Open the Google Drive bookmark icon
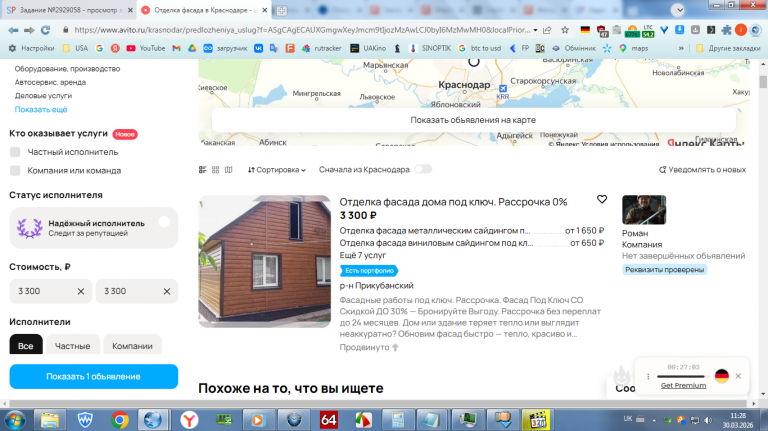The width and height of the screenshot is (768, 431). tap(192, 48)
